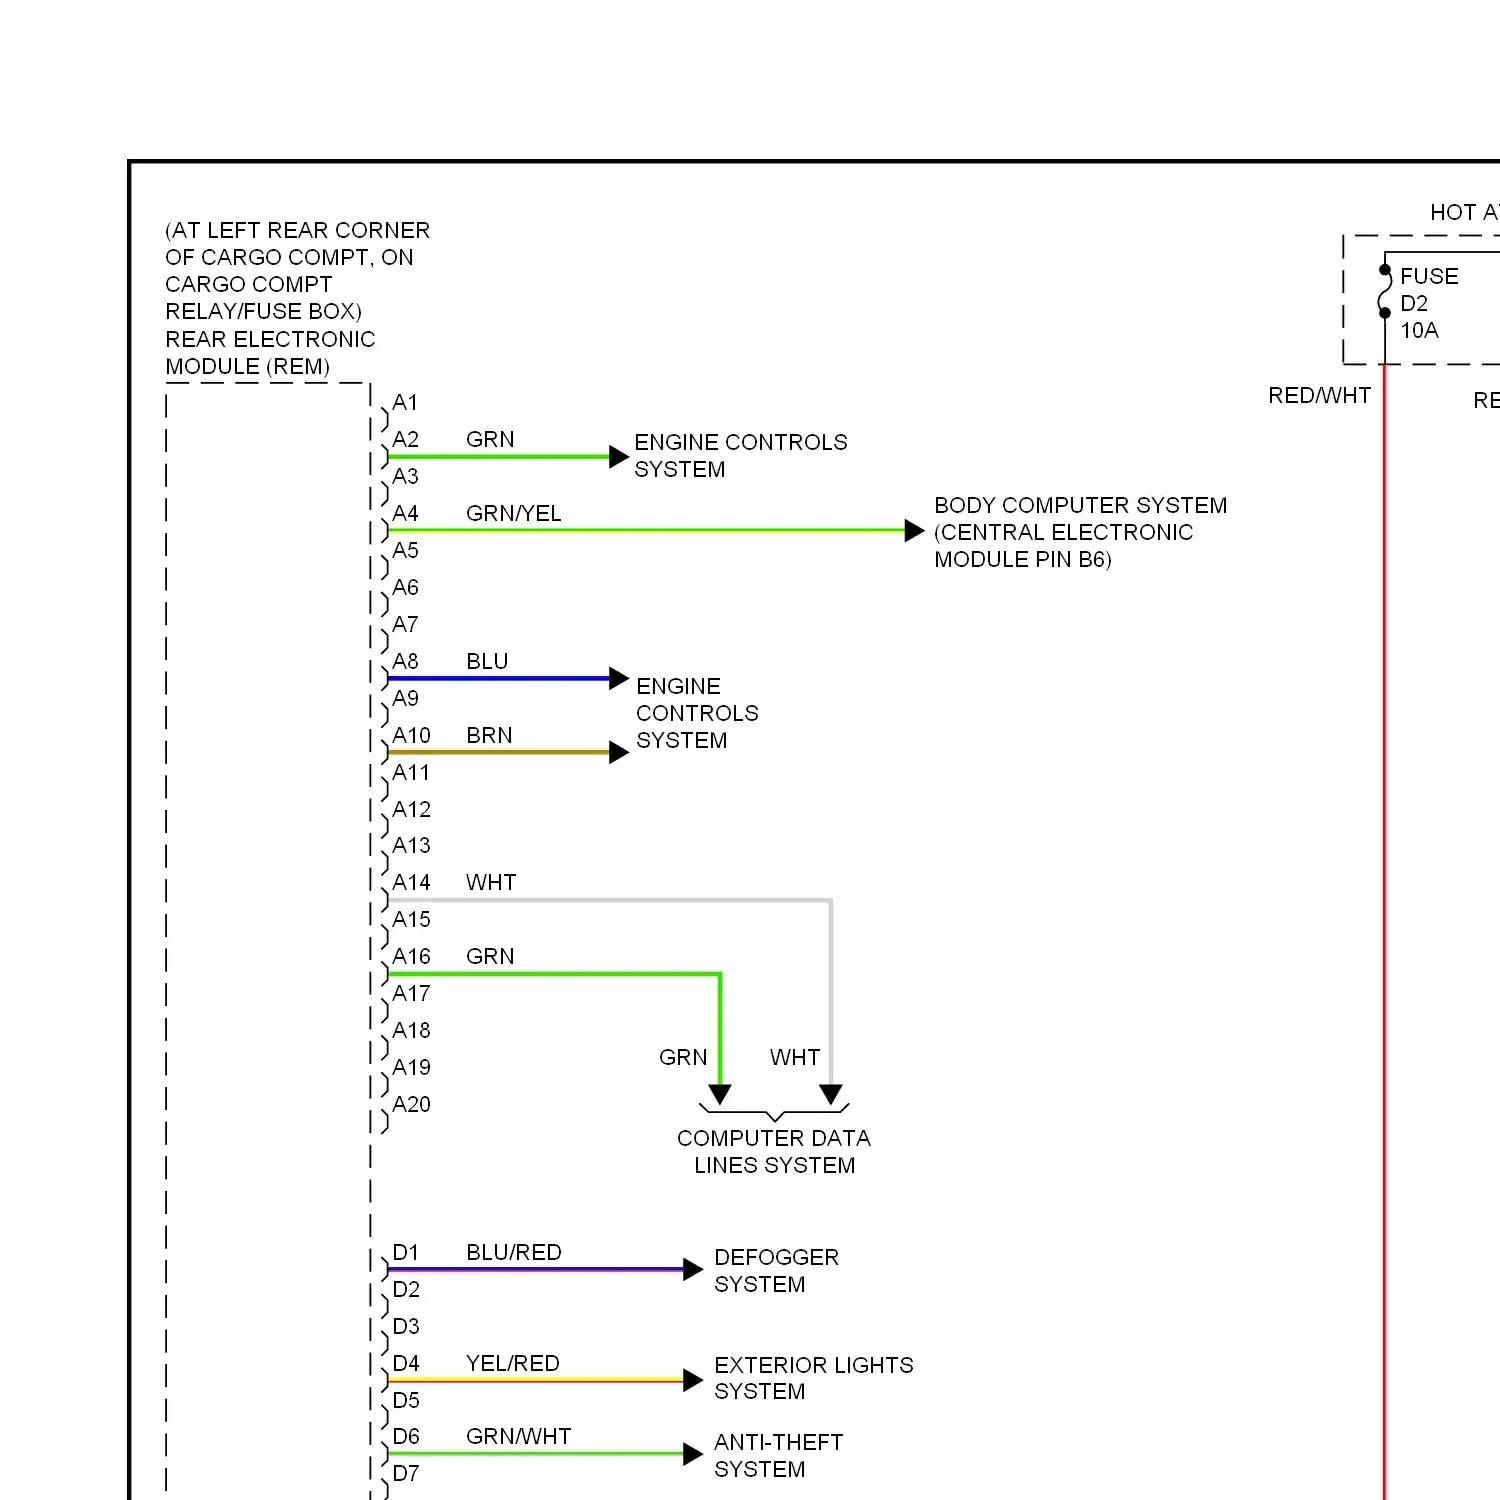The width and height of the screenshot is (1500, 1500).
Task: Select pin label A4
Action: click(405, 514)
